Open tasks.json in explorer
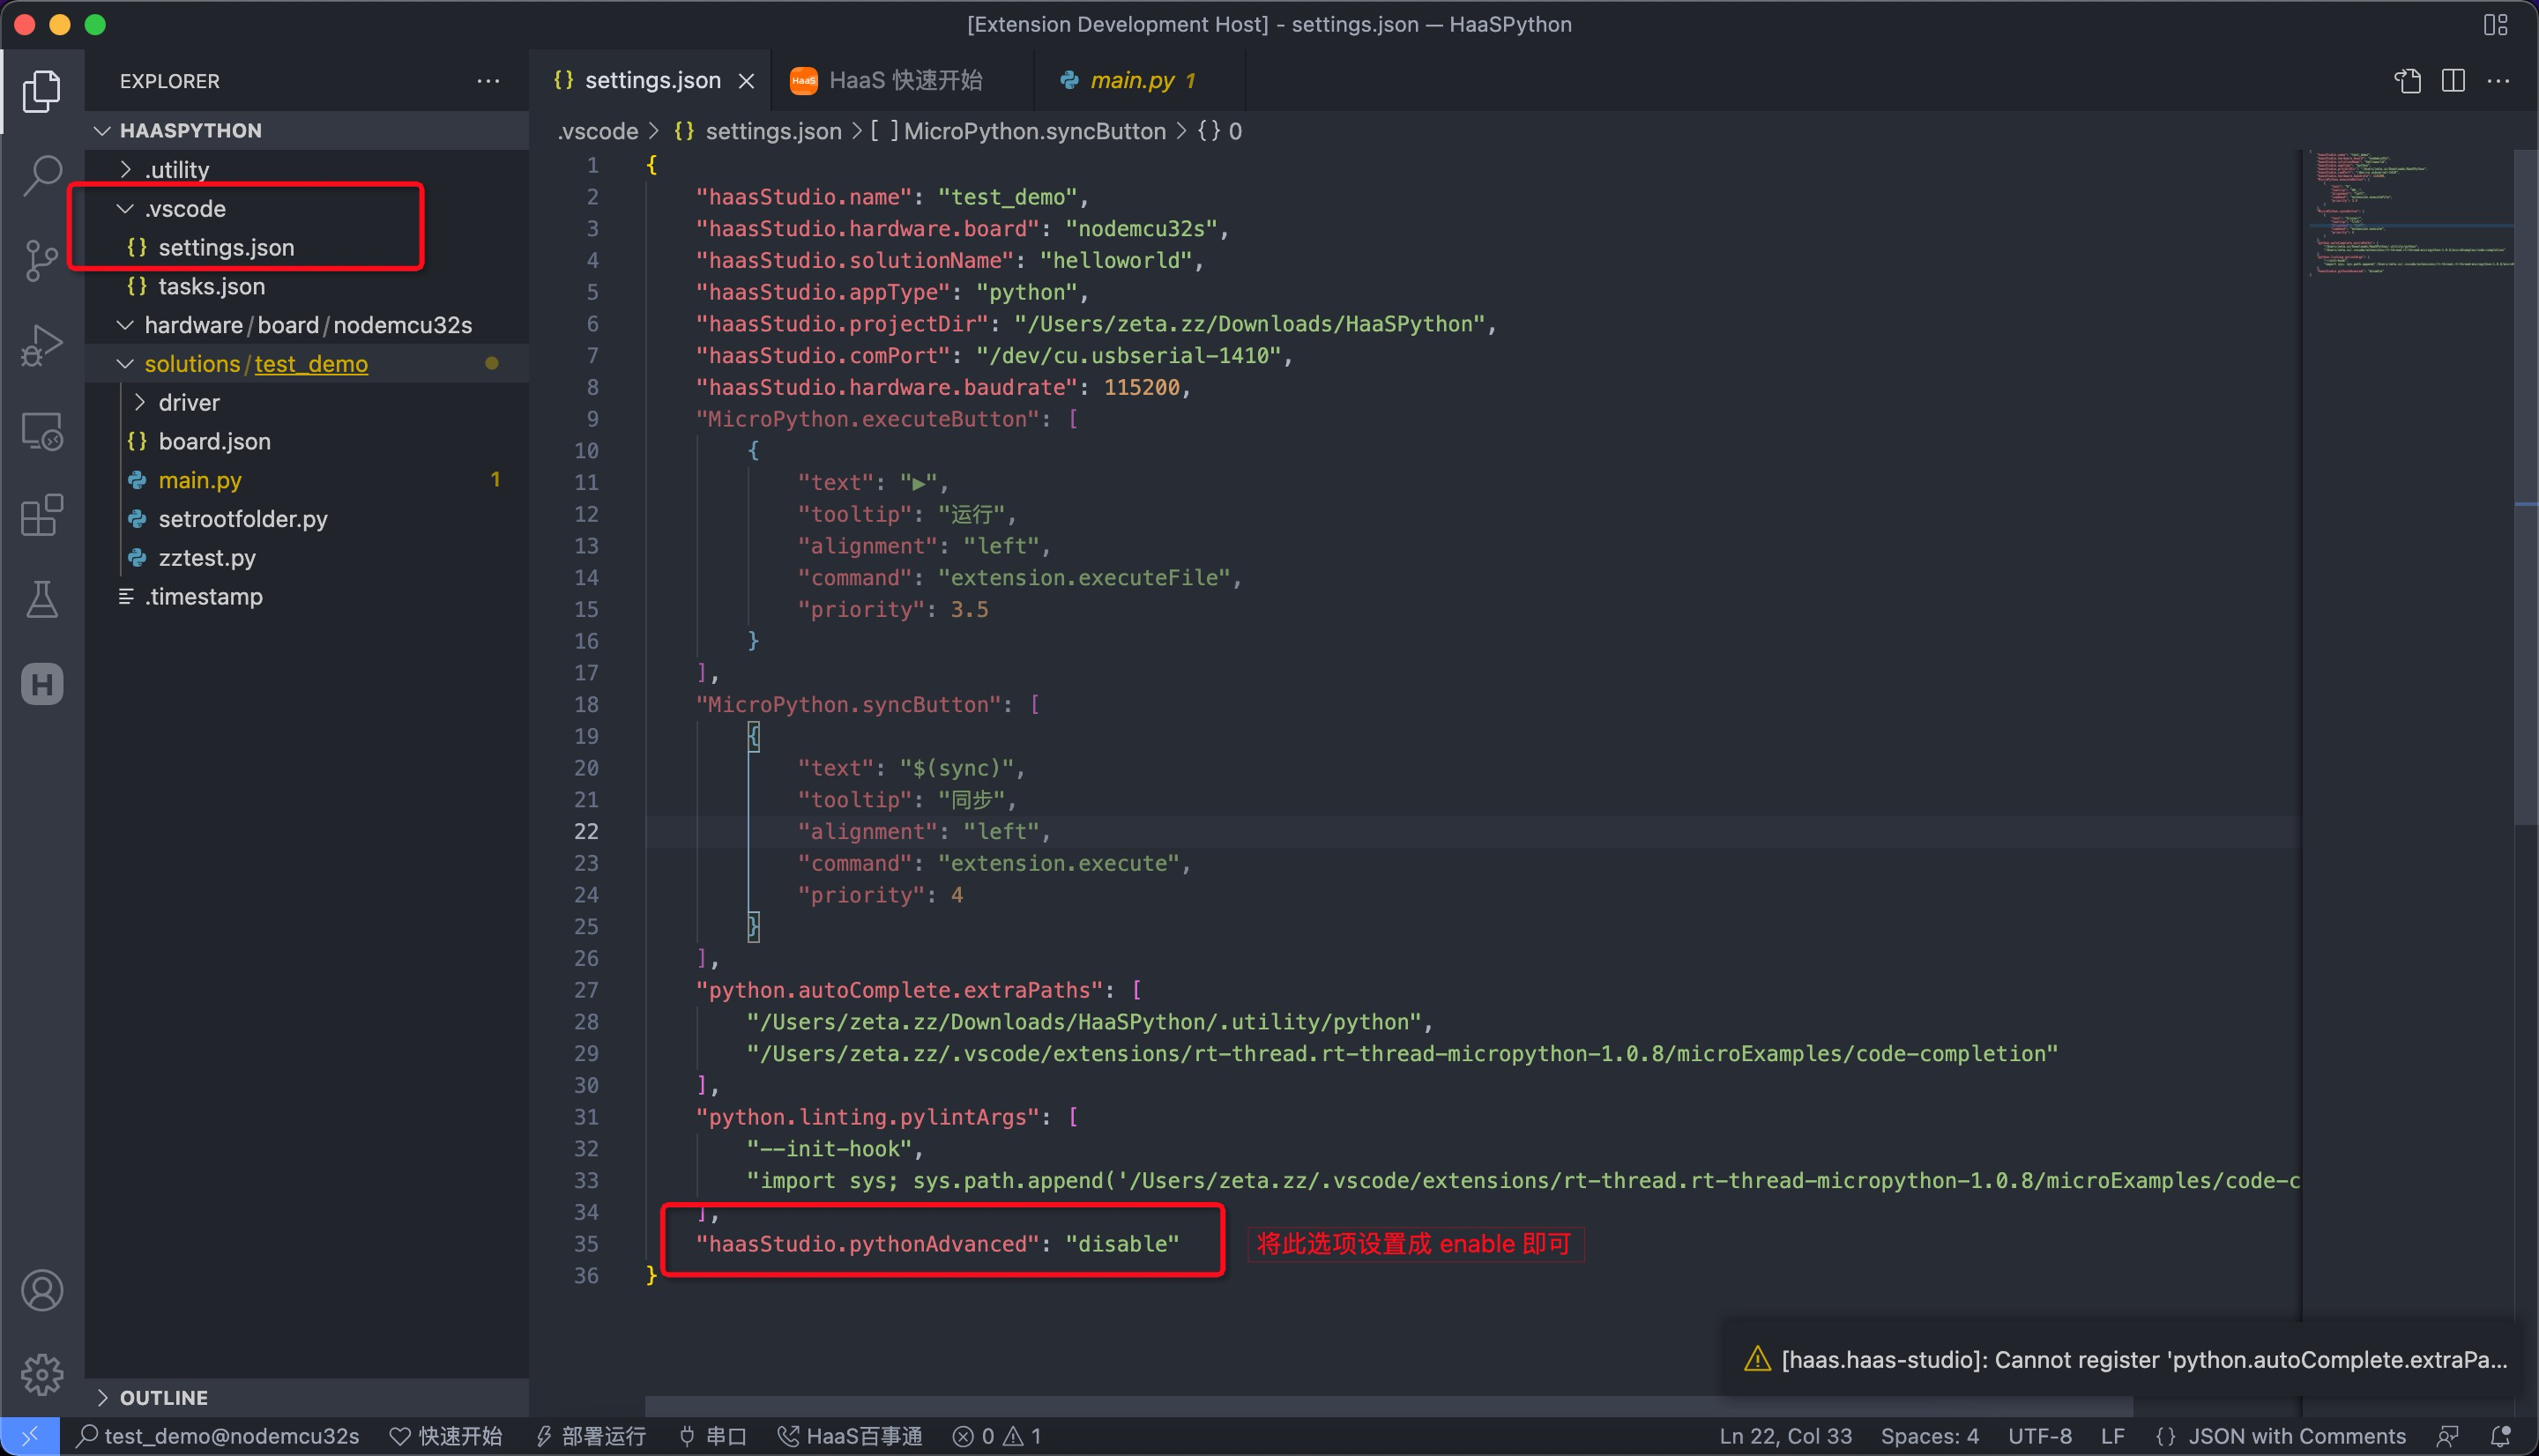Viewport: 2539px width, 1456px height. tap(306, 286)
